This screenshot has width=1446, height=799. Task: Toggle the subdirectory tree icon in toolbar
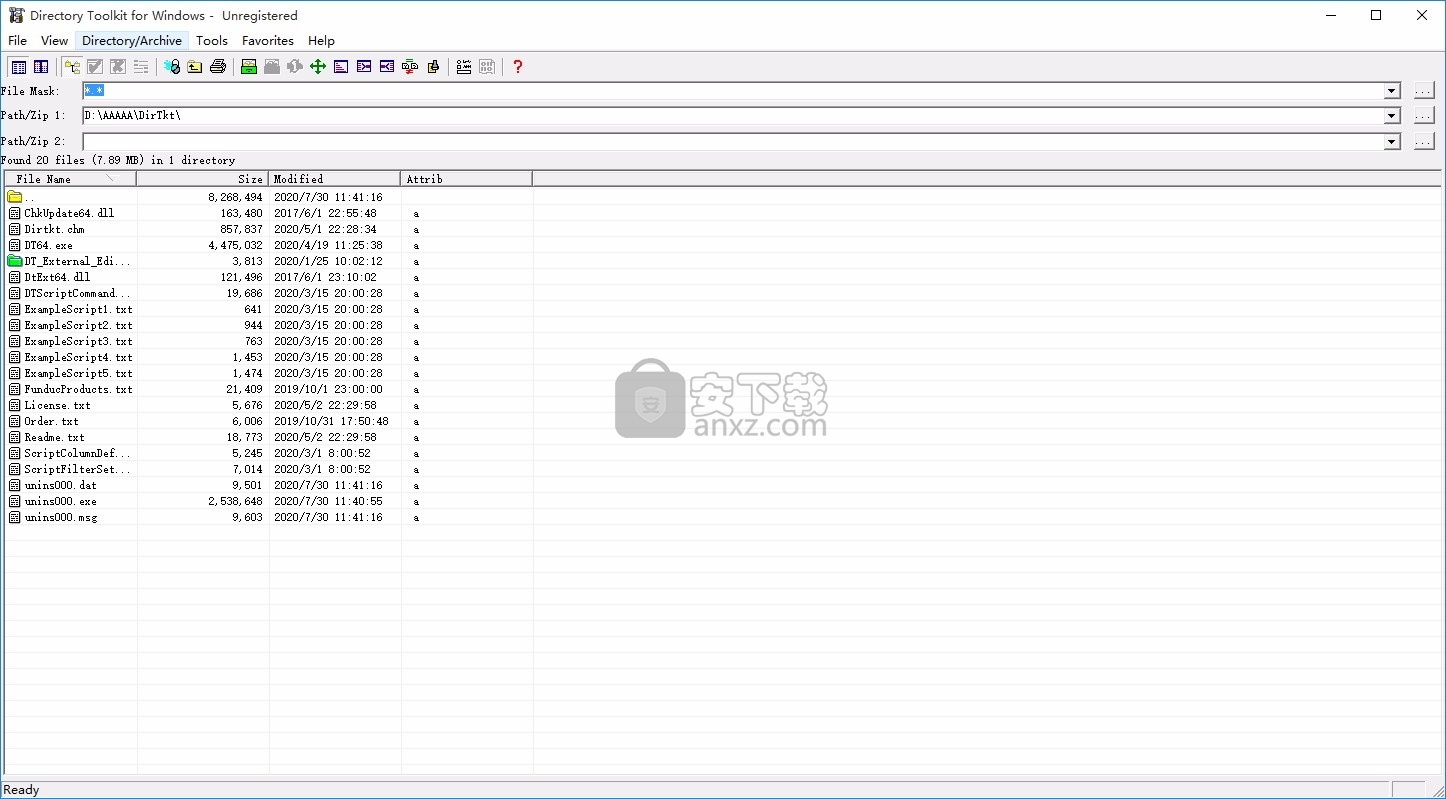coord(72,67)
